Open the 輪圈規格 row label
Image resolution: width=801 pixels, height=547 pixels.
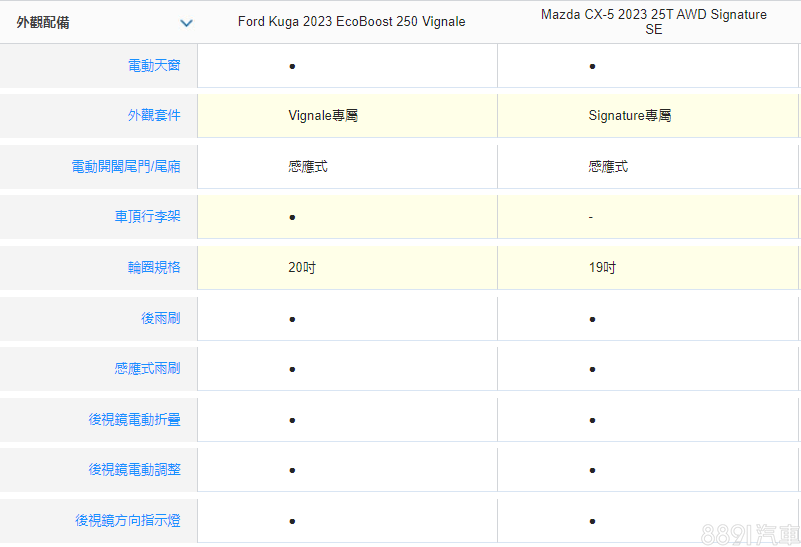pos(154,268)
